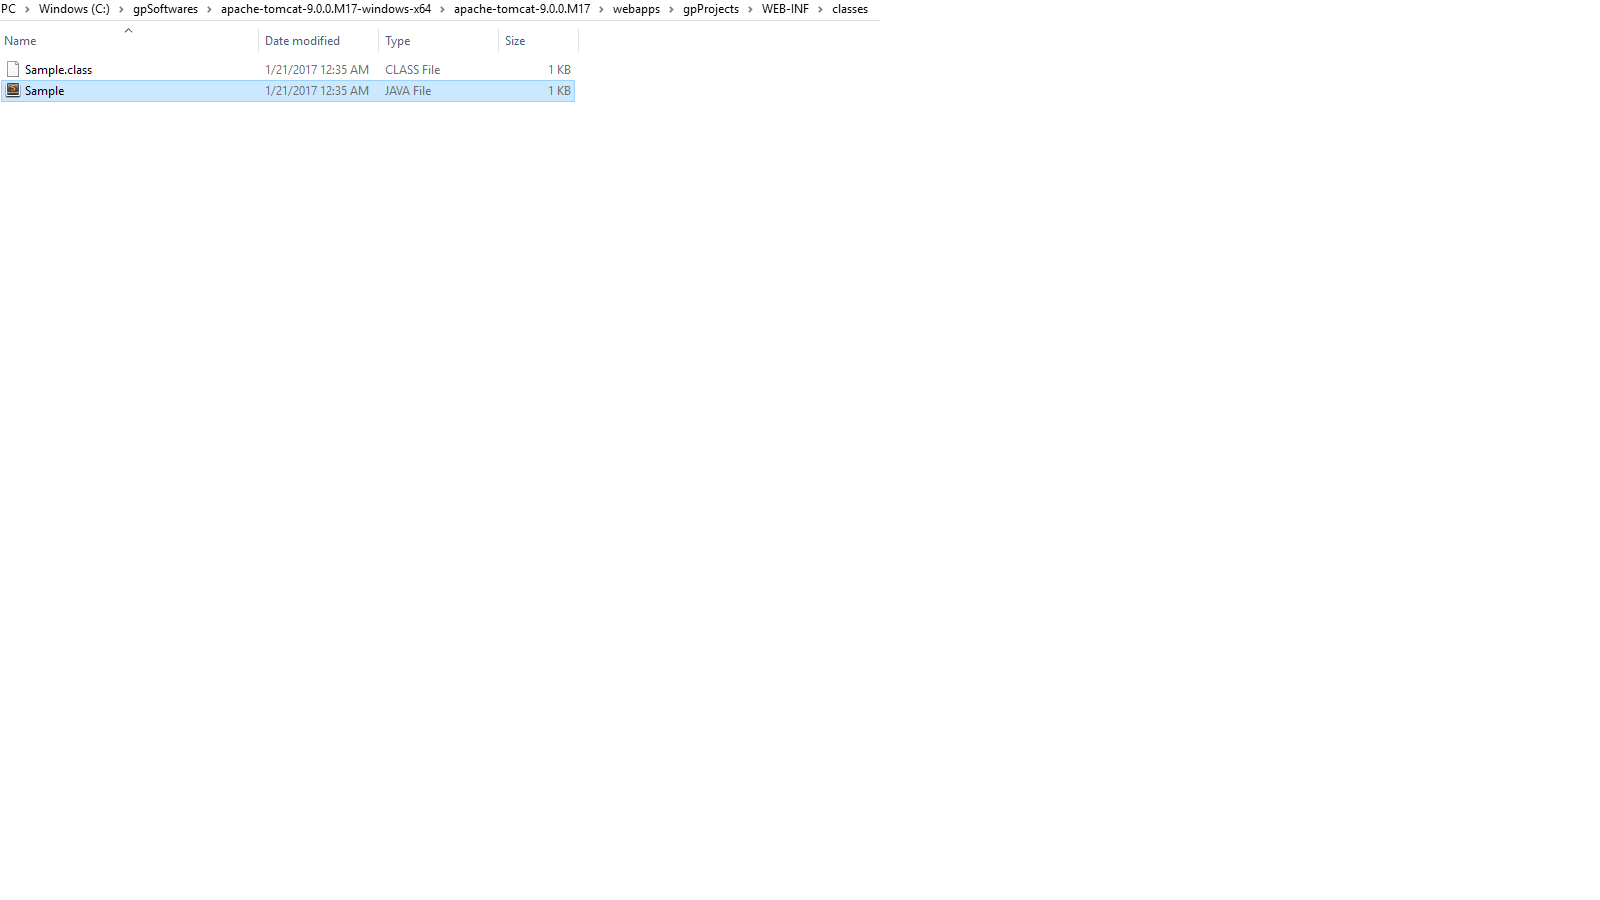Sort files by Date modified column

[302, 41]
